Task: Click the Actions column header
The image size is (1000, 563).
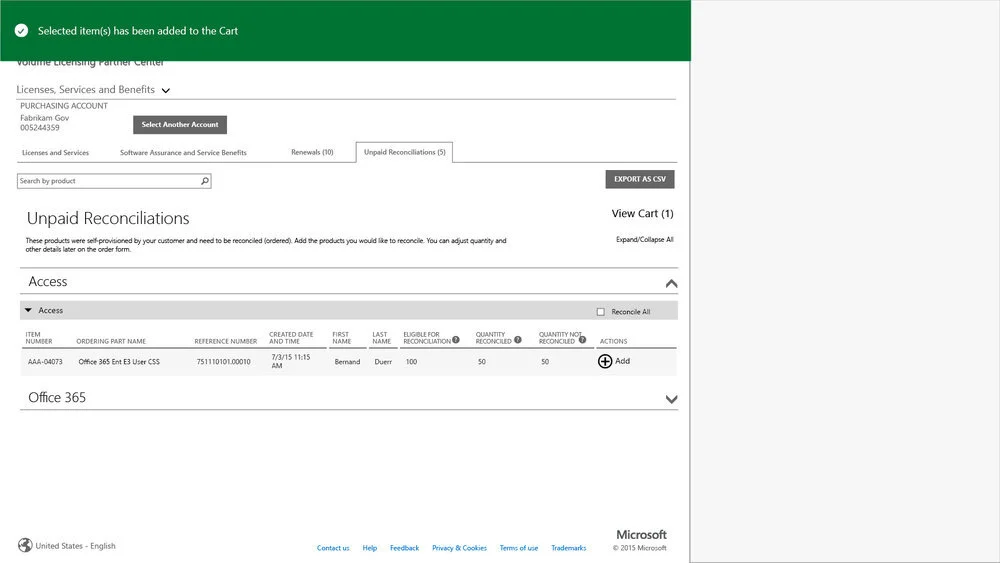Action: (614, 342)
